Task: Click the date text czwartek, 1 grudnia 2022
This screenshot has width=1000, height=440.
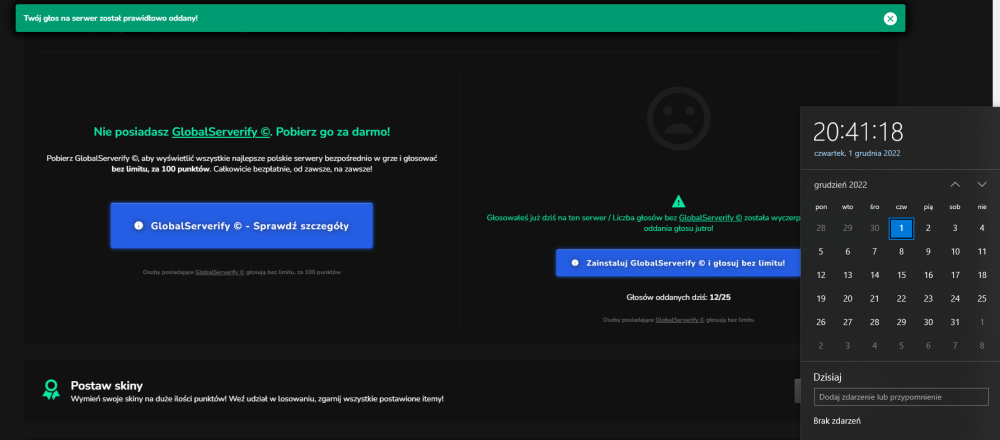Action: point(857,153)
